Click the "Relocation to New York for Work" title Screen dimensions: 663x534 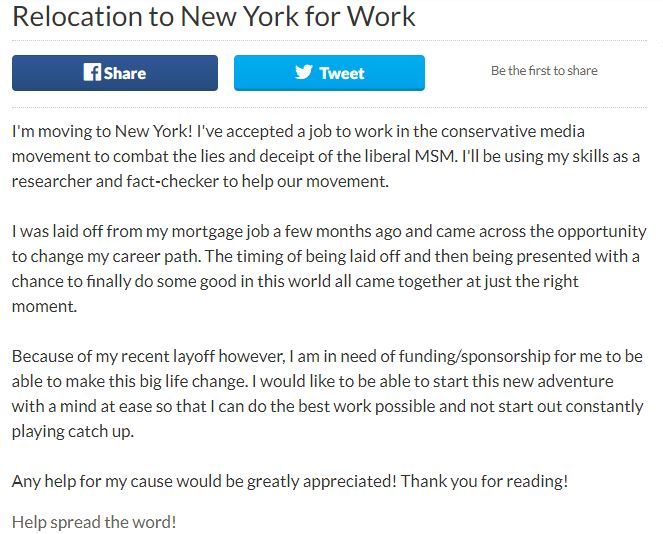point(214,17)
